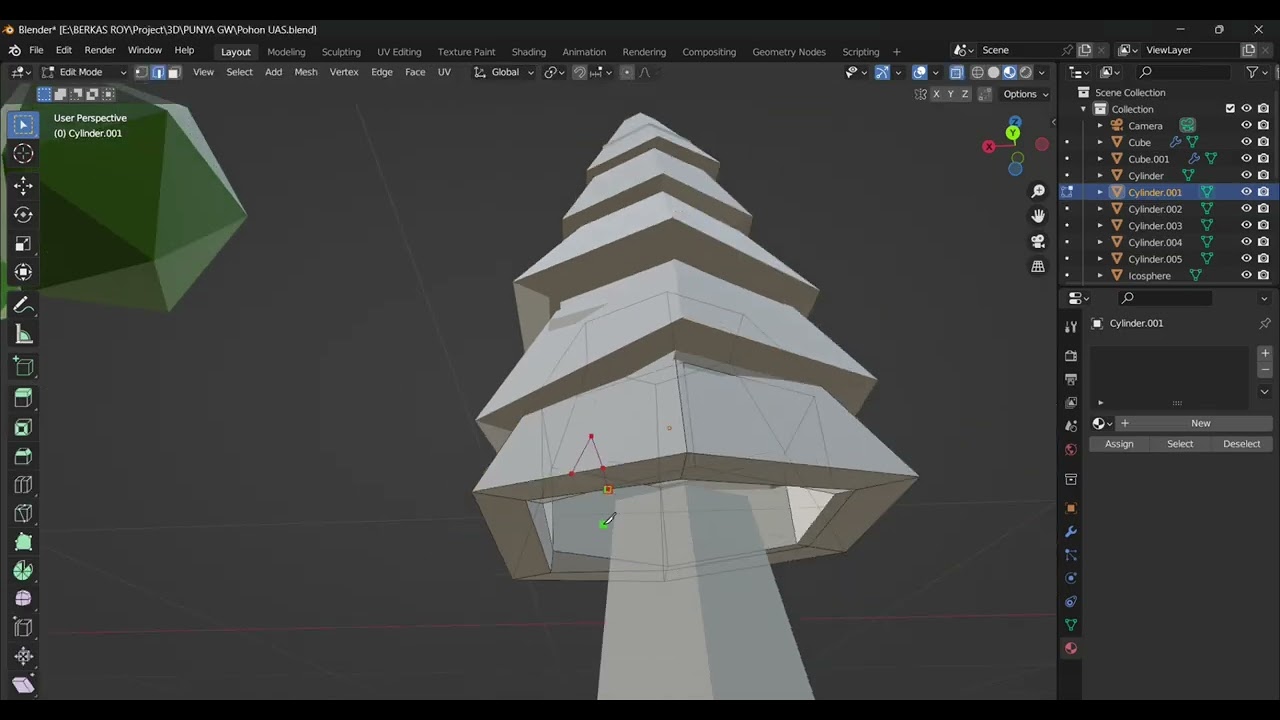1280x720 pixels.
Task: Open the Physics properties tab
Action: tap(1071, 578)
